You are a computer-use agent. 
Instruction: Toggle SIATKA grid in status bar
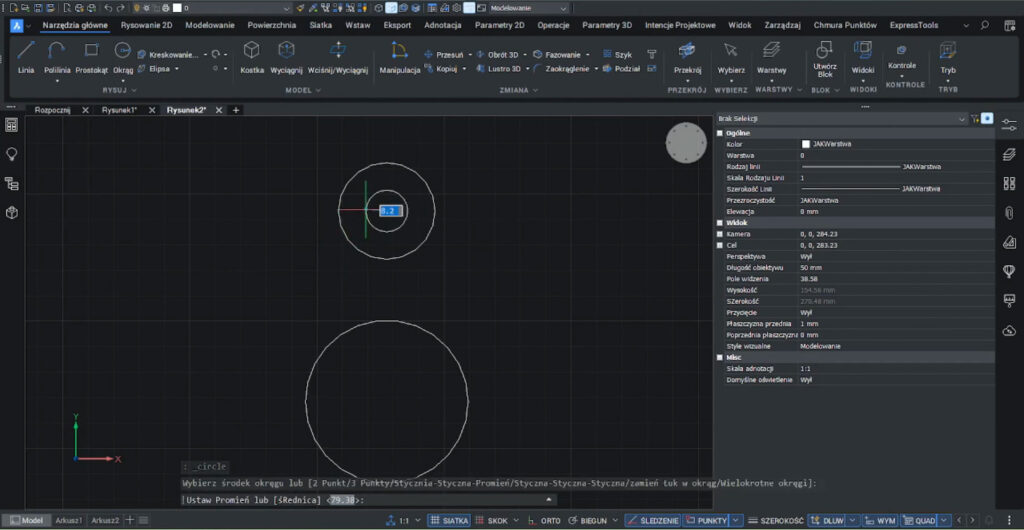pos(449,520)
